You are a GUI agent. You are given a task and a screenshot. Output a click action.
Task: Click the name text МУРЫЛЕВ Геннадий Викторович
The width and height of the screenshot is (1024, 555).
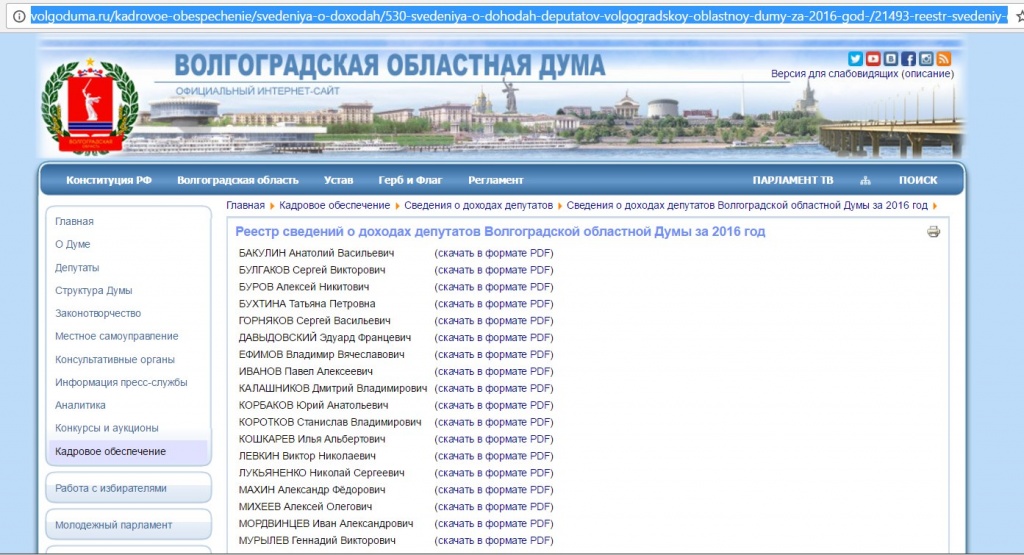pos(317,541)
